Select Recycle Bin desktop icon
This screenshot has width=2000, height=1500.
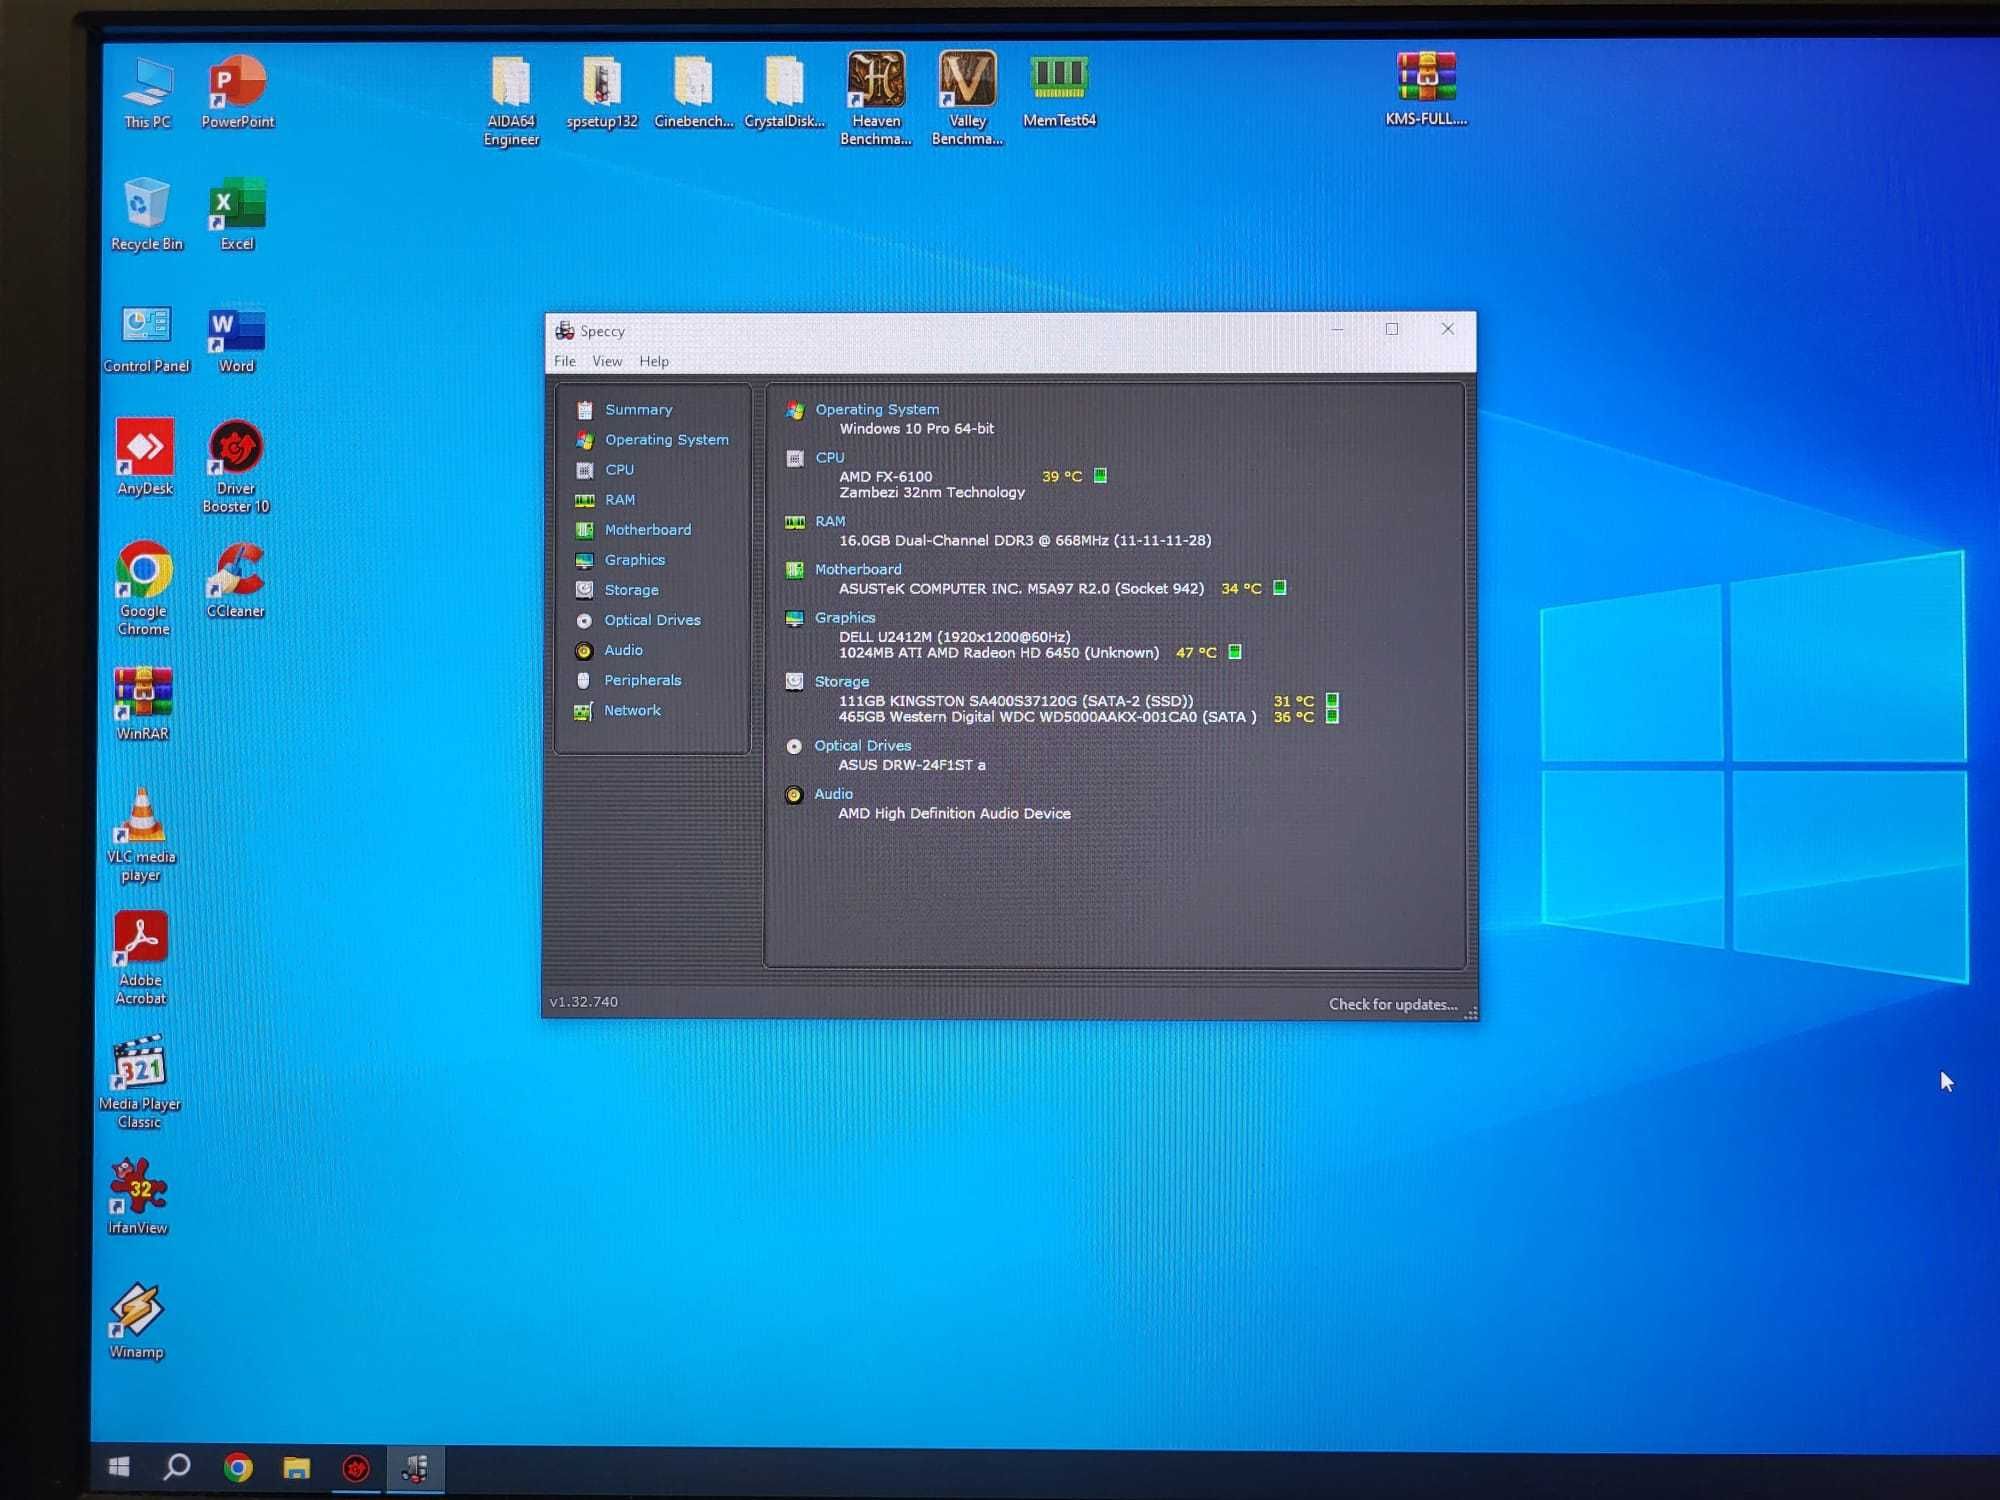pyautogui.click(x=146, y=215)
